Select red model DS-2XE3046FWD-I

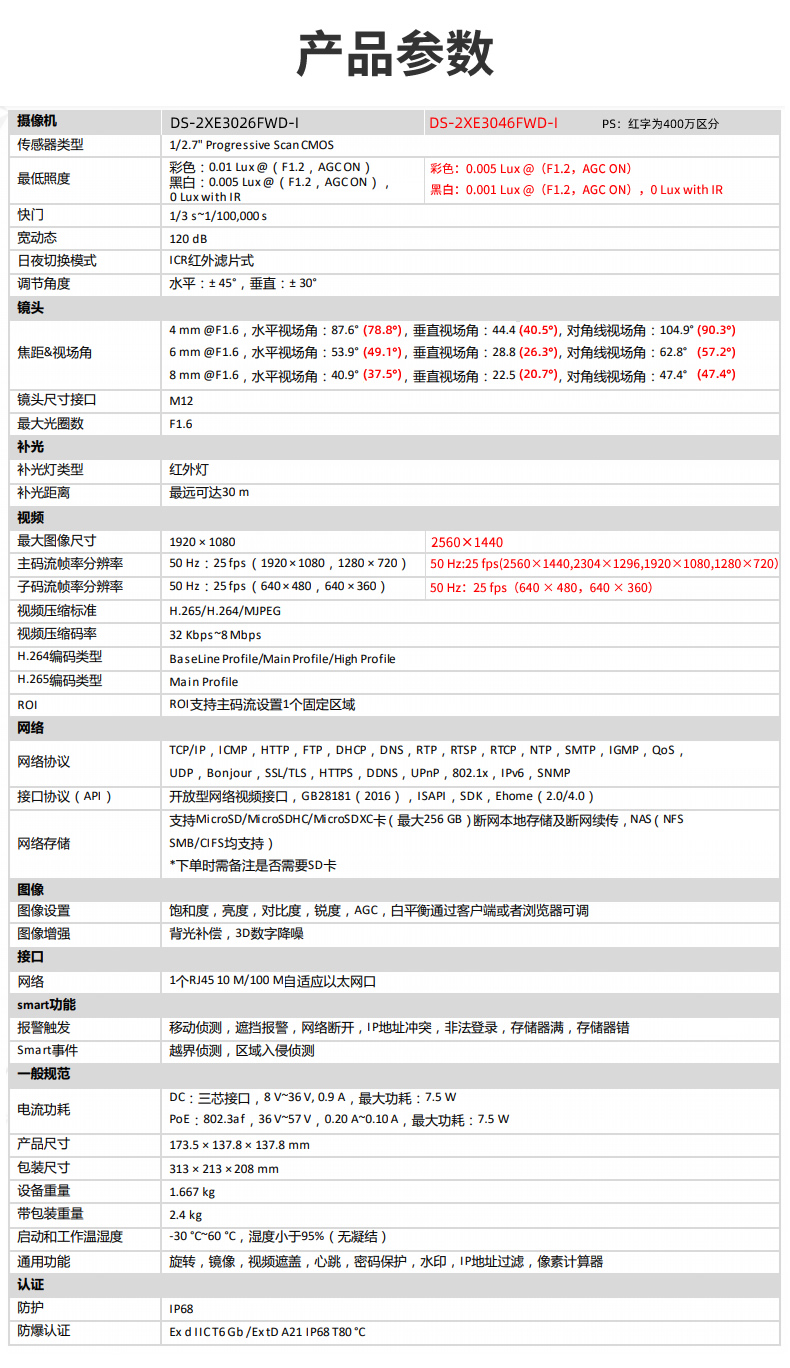click(x=494, y=123)
